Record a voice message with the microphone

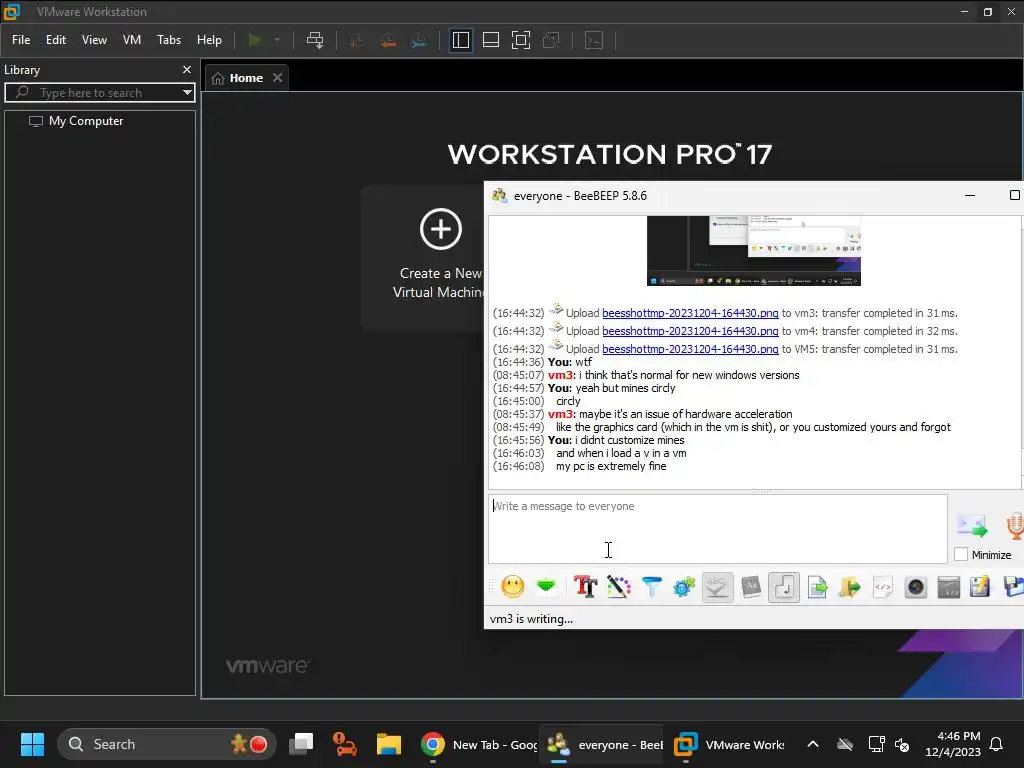1015,525
